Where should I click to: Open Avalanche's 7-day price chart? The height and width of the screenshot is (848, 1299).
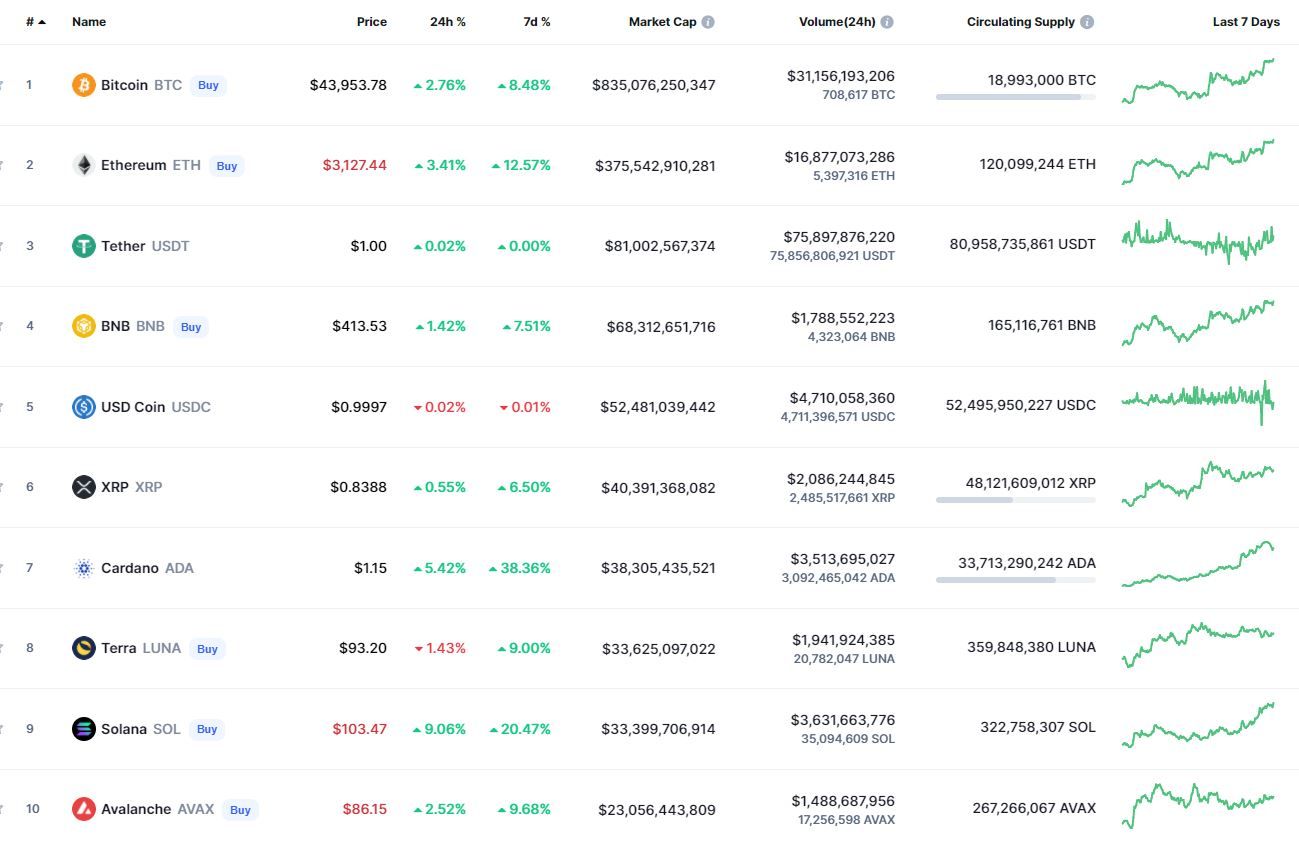tap(1198, 806)
